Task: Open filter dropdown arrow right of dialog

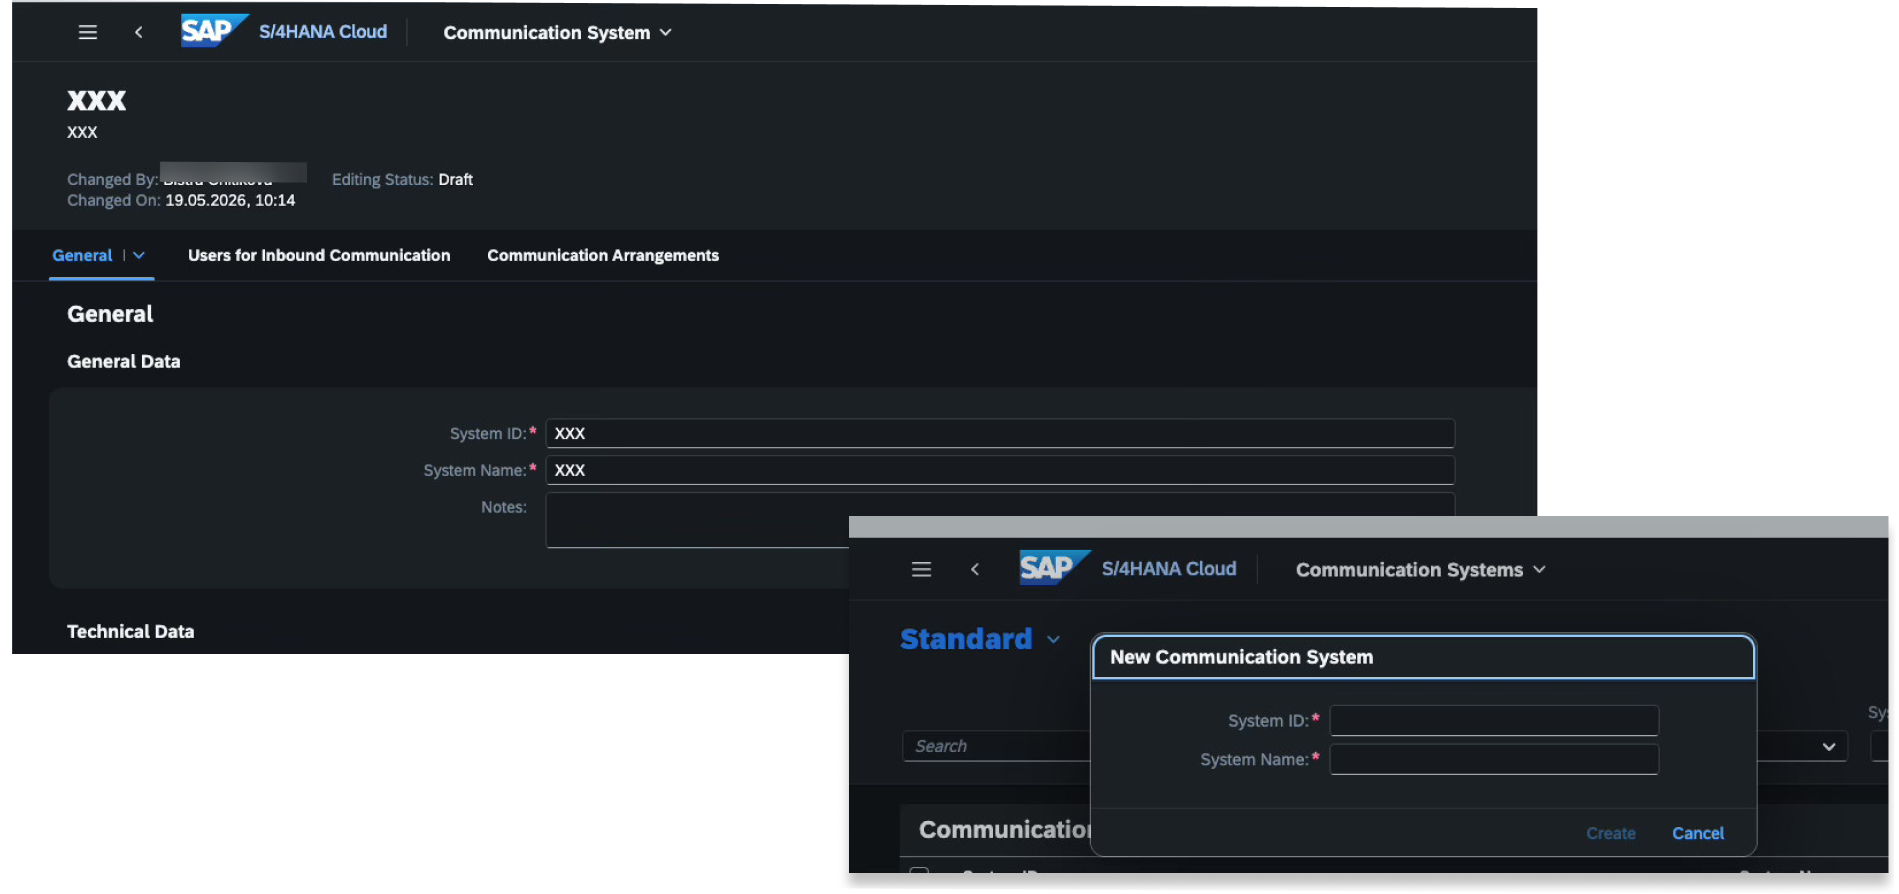Action: [1829, 746]
